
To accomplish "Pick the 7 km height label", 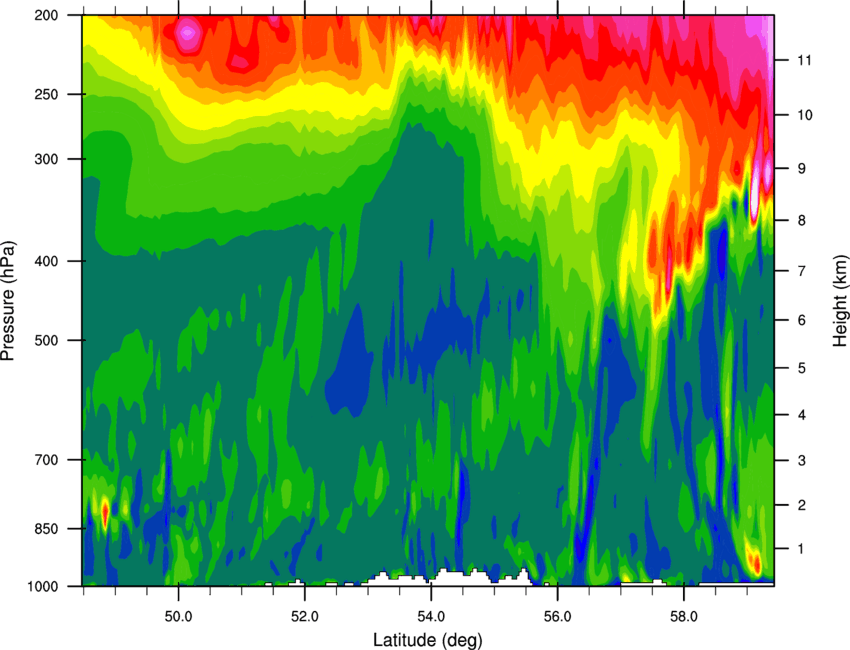I will click(801, 271).
